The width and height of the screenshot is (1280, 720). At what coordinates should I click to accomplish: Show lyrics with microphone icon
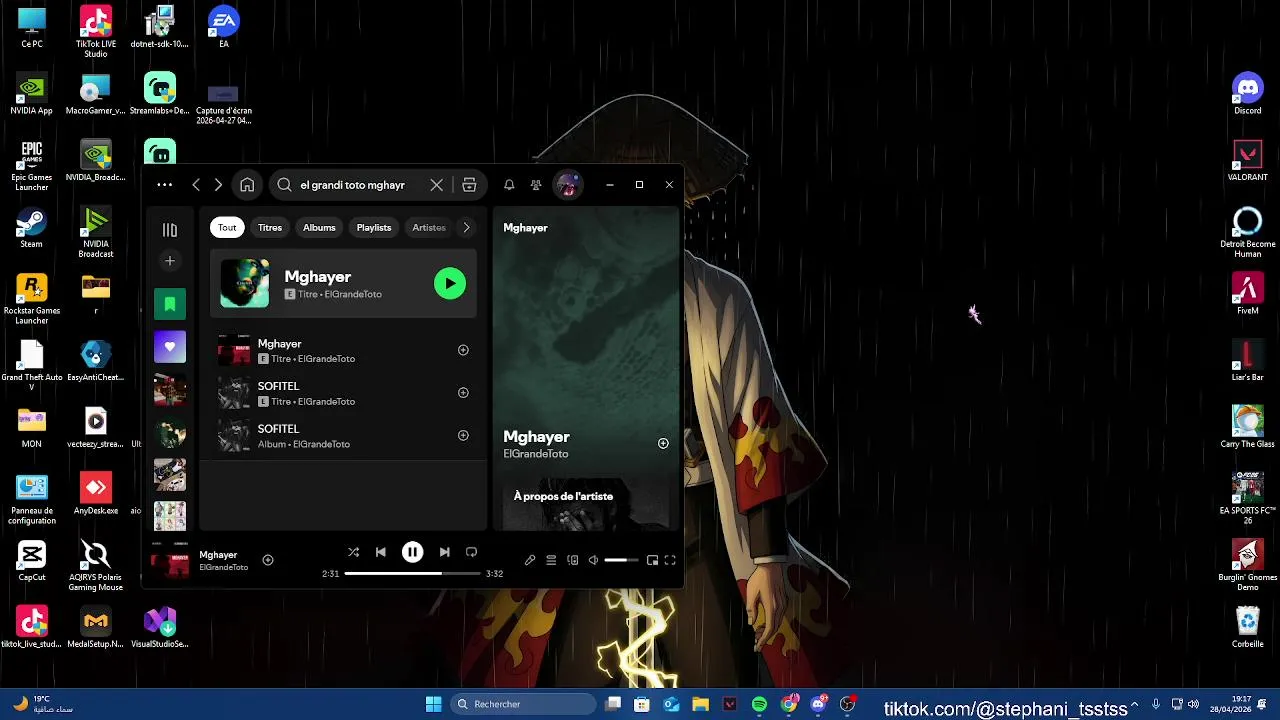[x=530, y=561]
